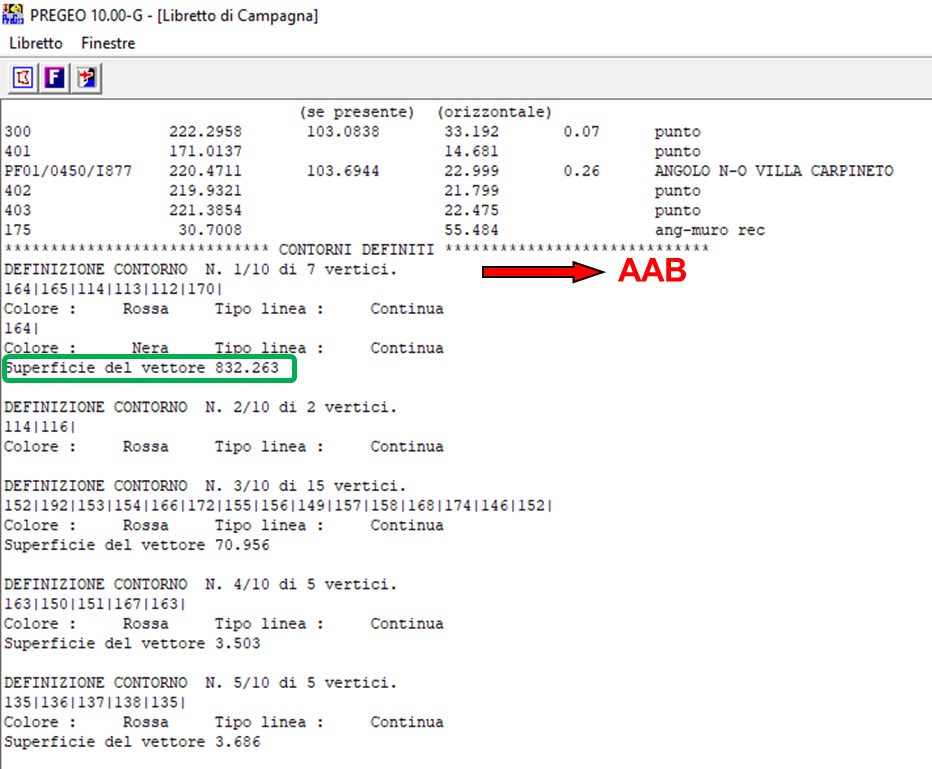Click the CONTORNI DEFINITI separator line
This screenshot has width=932, height=769.
(x=356, y=250)
